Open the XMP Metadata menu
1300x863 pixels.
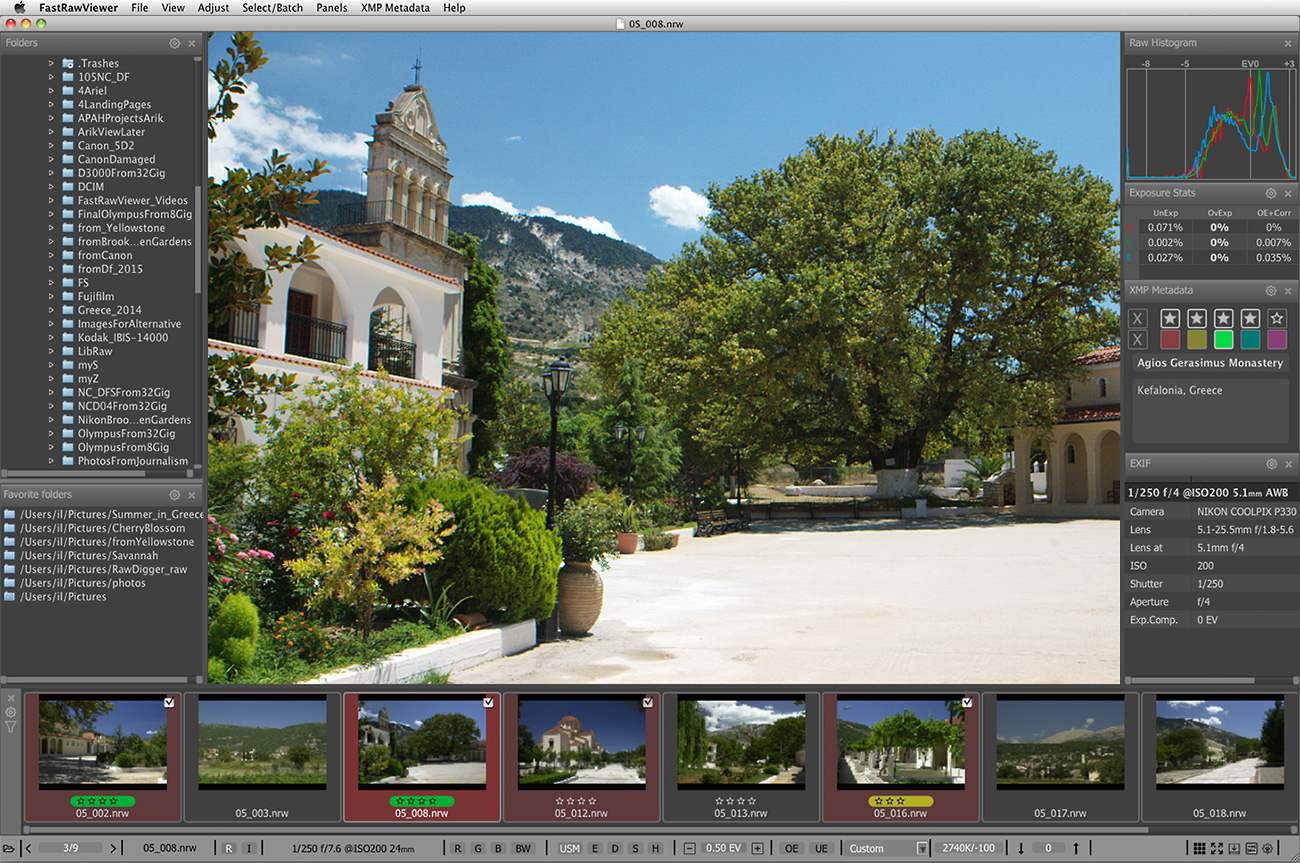[395, 7]
